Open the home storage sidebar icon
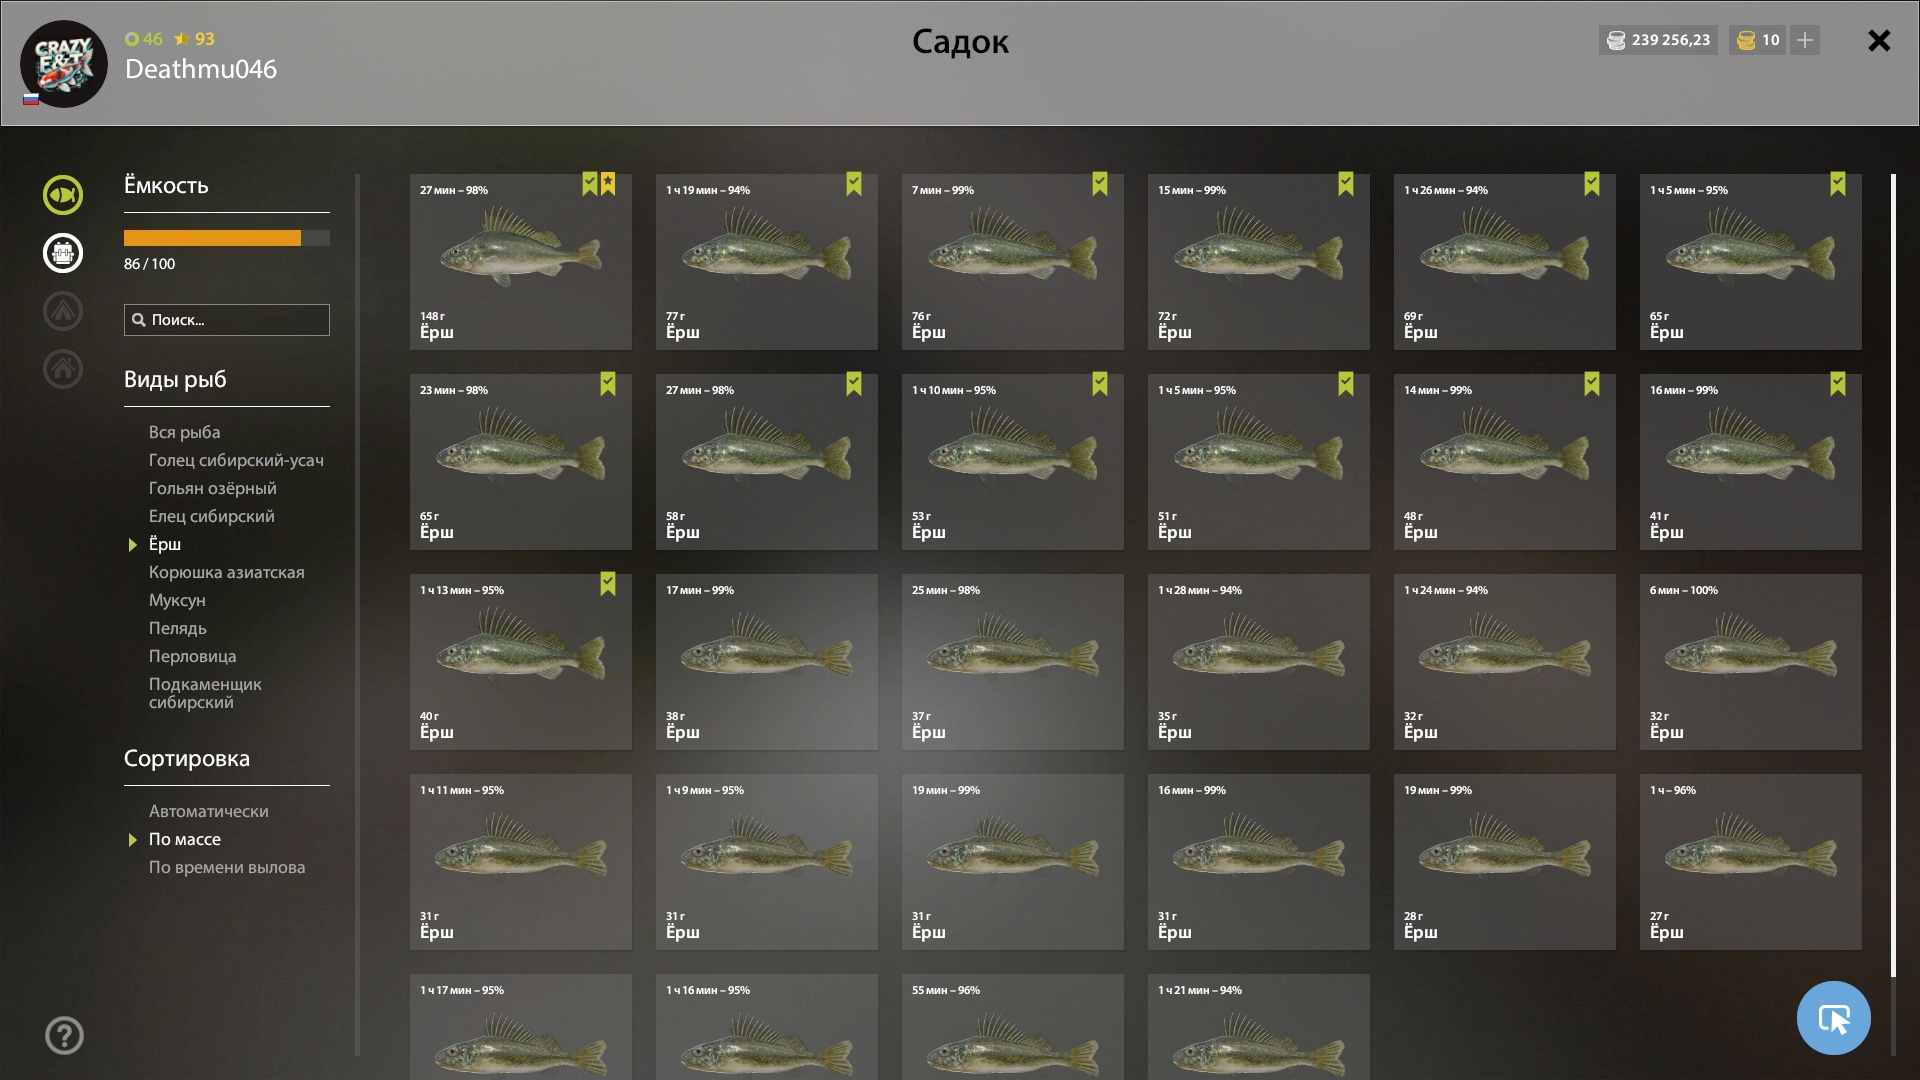The height and width of the screenshot is (1080, 1920). (62, 369)
